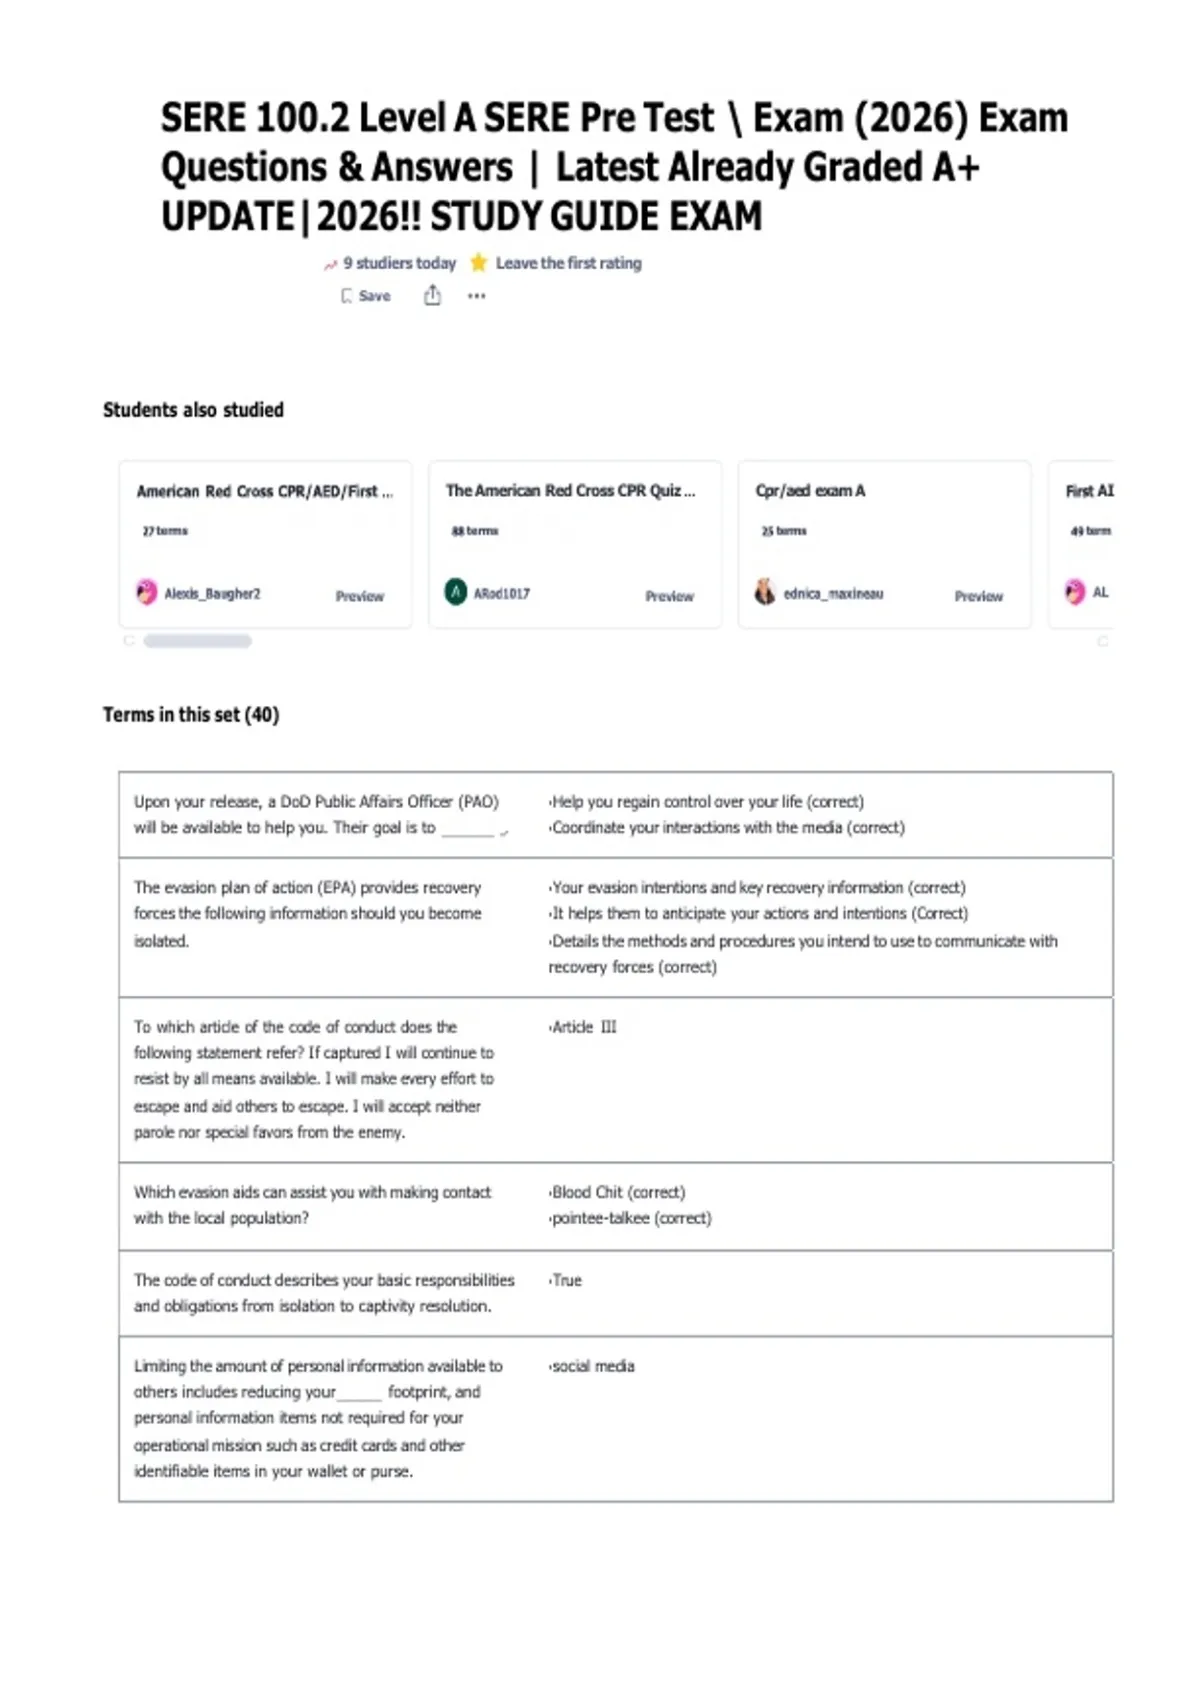Preview The American Red Cross CPR Quiz
This screenshot has width=1200, height=1700.
(x=669, y=596)
